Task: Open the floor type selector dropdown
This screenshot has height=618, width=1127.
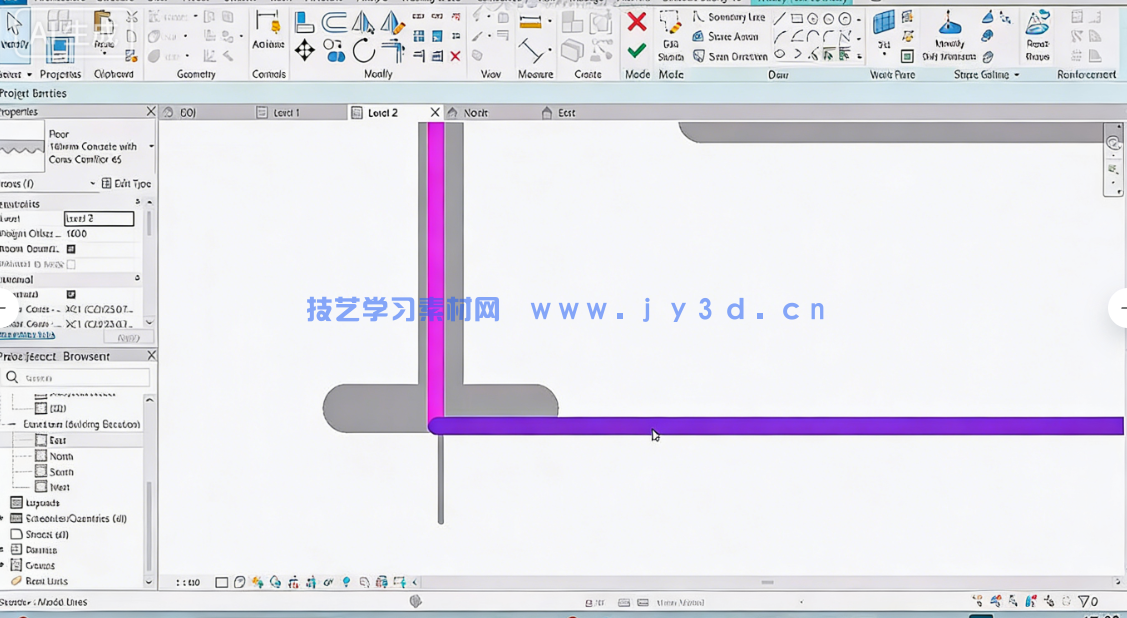Action: (x=151, y=146)
